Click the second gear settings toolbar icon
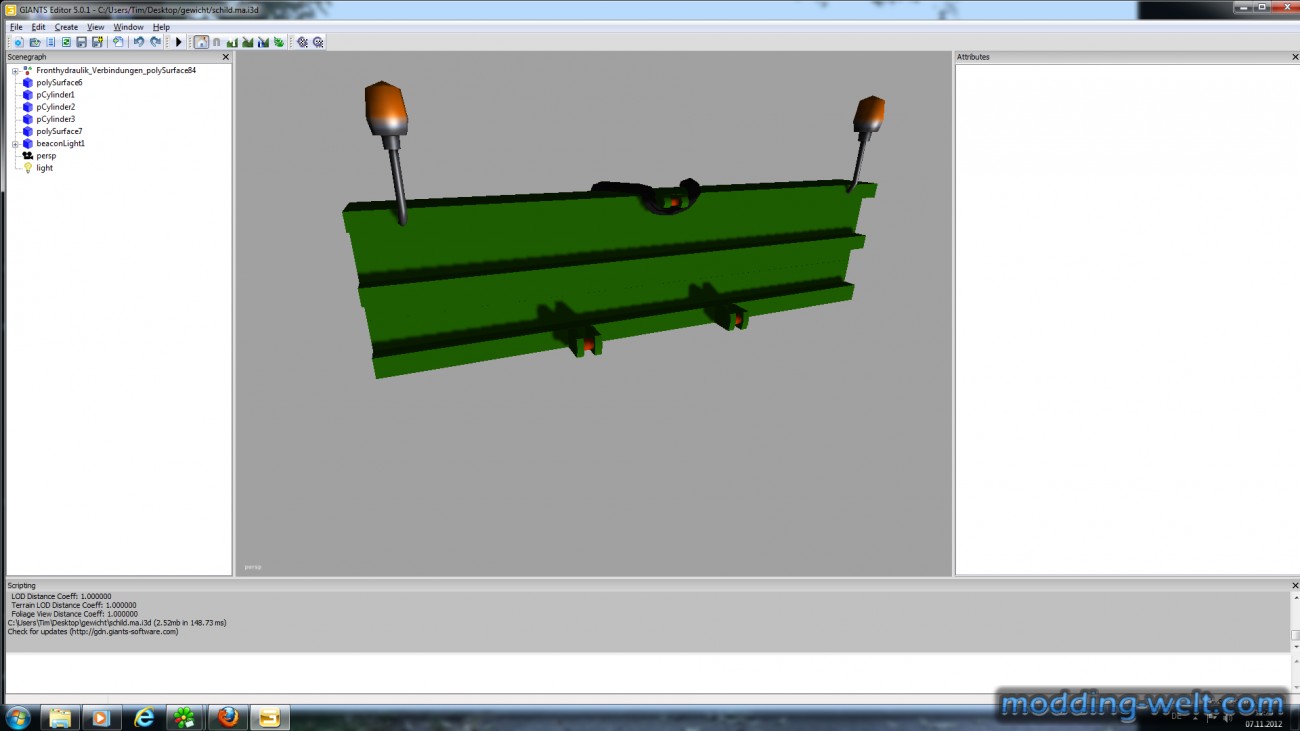 [x=318, y=42]
